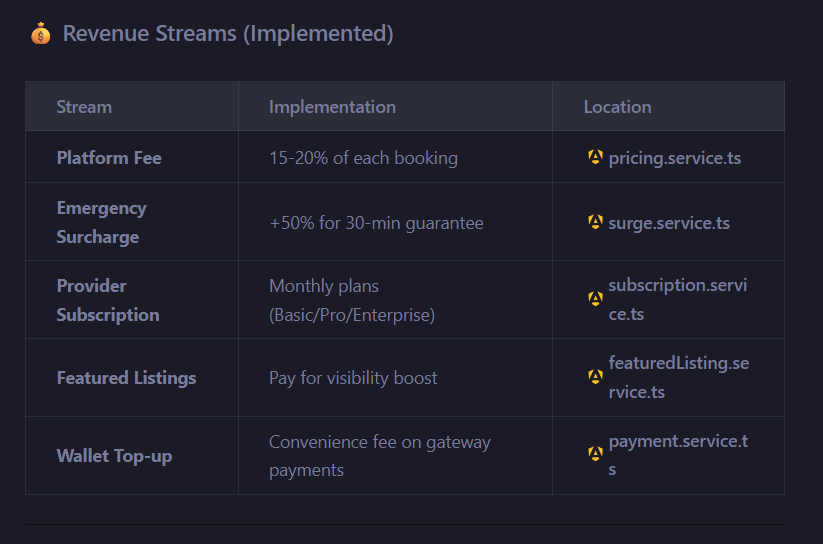823x544 pixels.
Task: Click the file icon beside subscription.service.ts
Action: 595,299
